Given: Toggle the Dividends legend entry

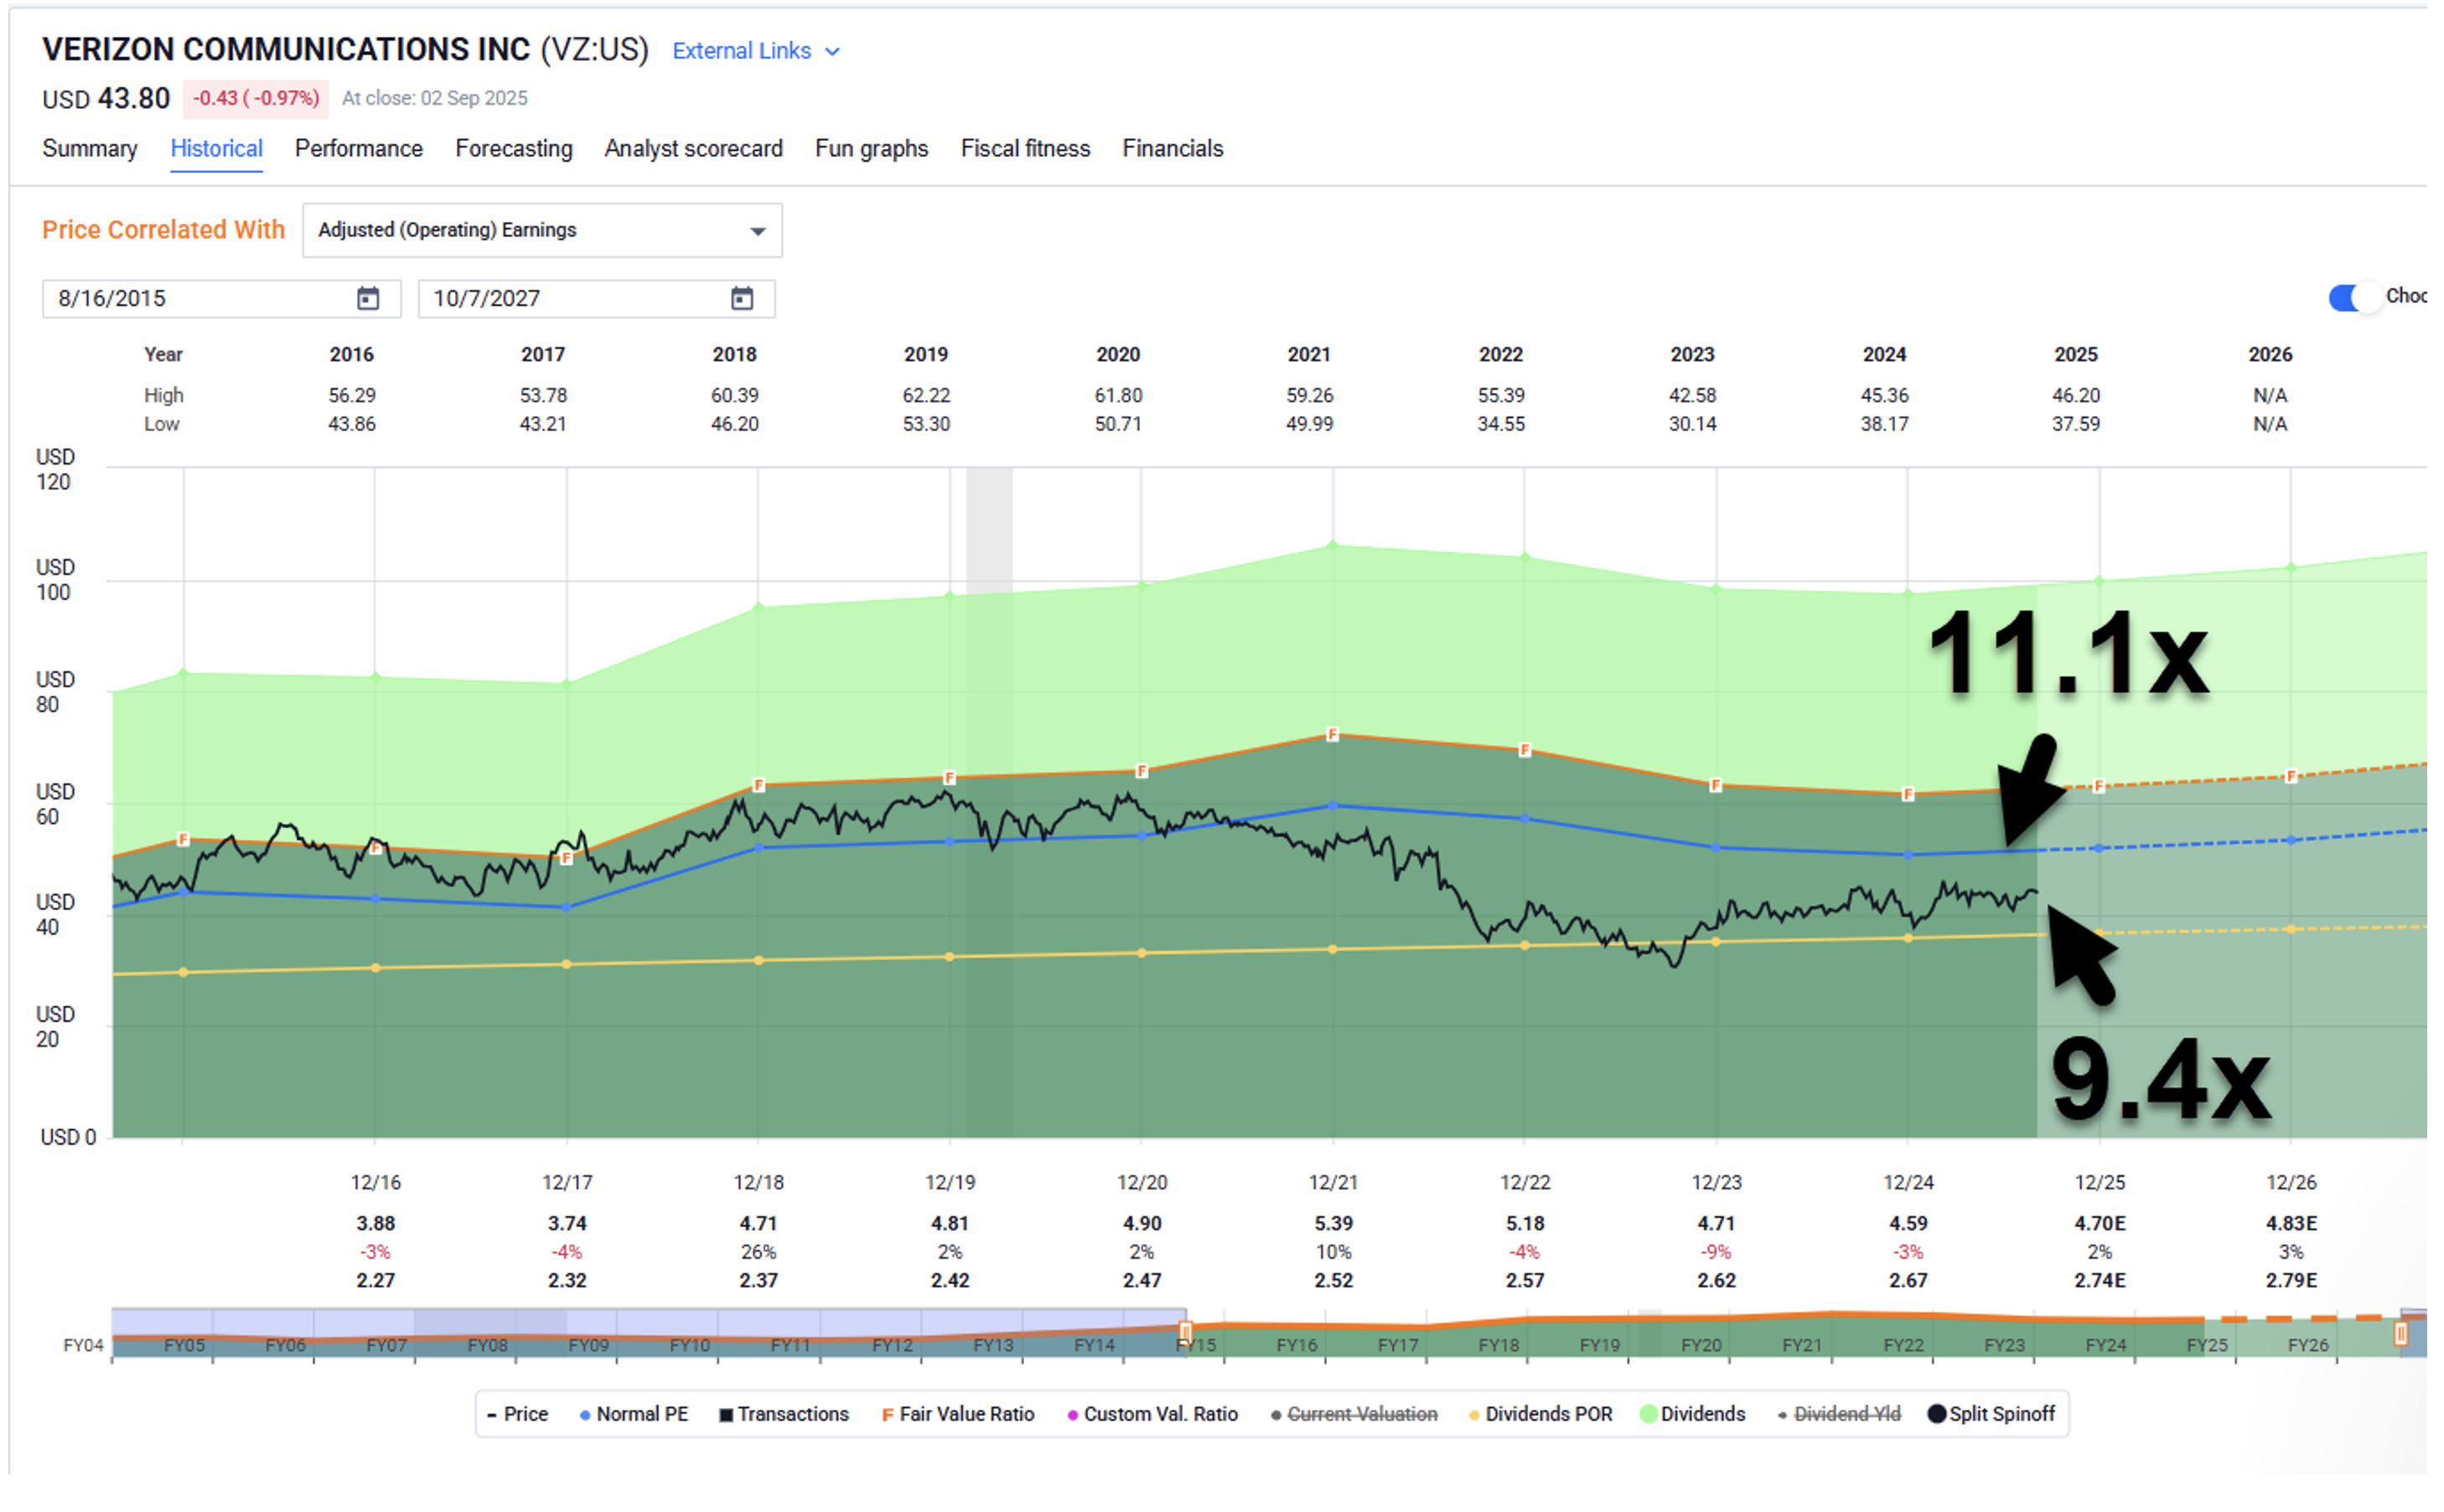Looking at the screenshot, I should pyautogui.click(x=1693, y=1415).
